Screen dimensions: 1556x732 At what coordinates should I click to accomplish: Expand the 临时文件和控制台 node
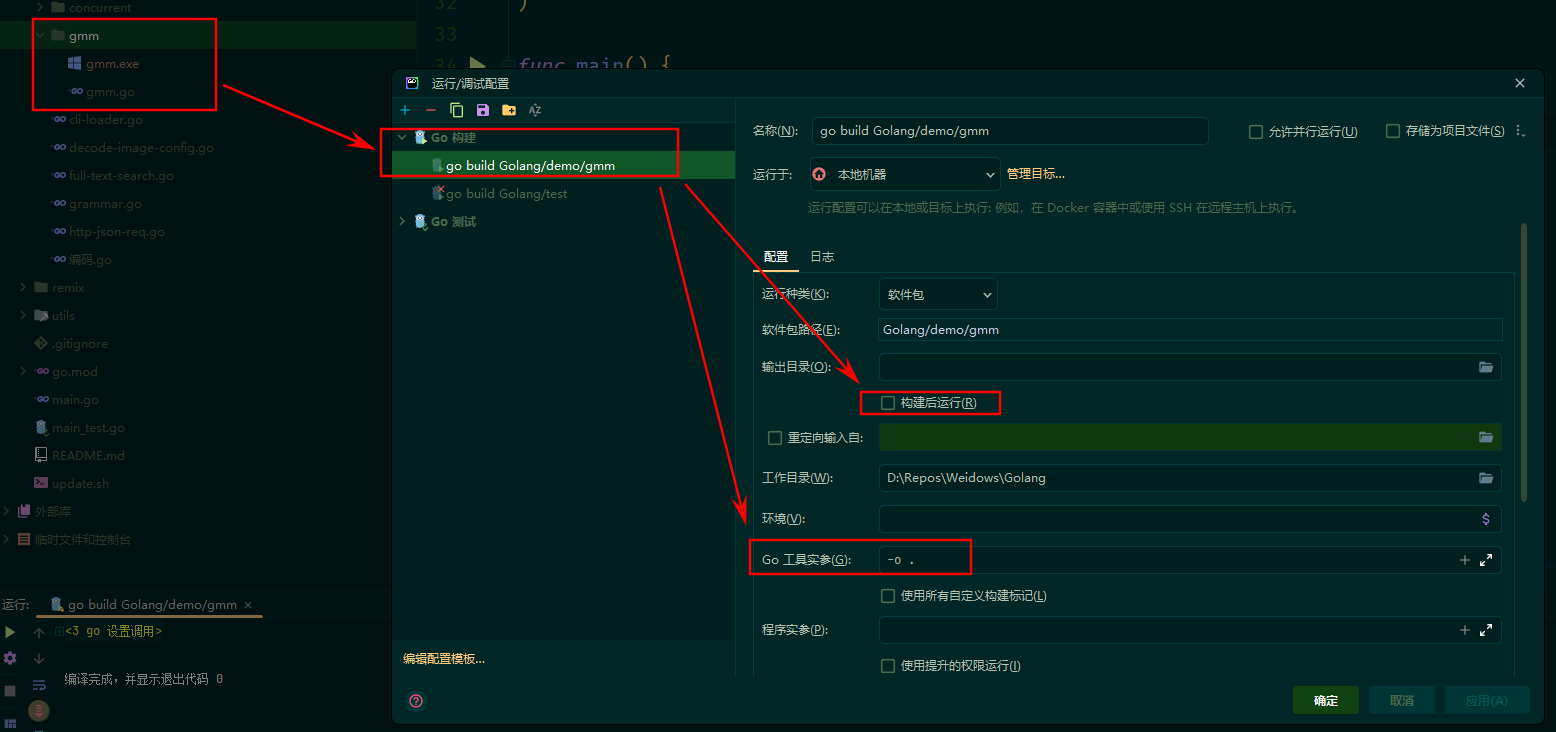point(6,540)
